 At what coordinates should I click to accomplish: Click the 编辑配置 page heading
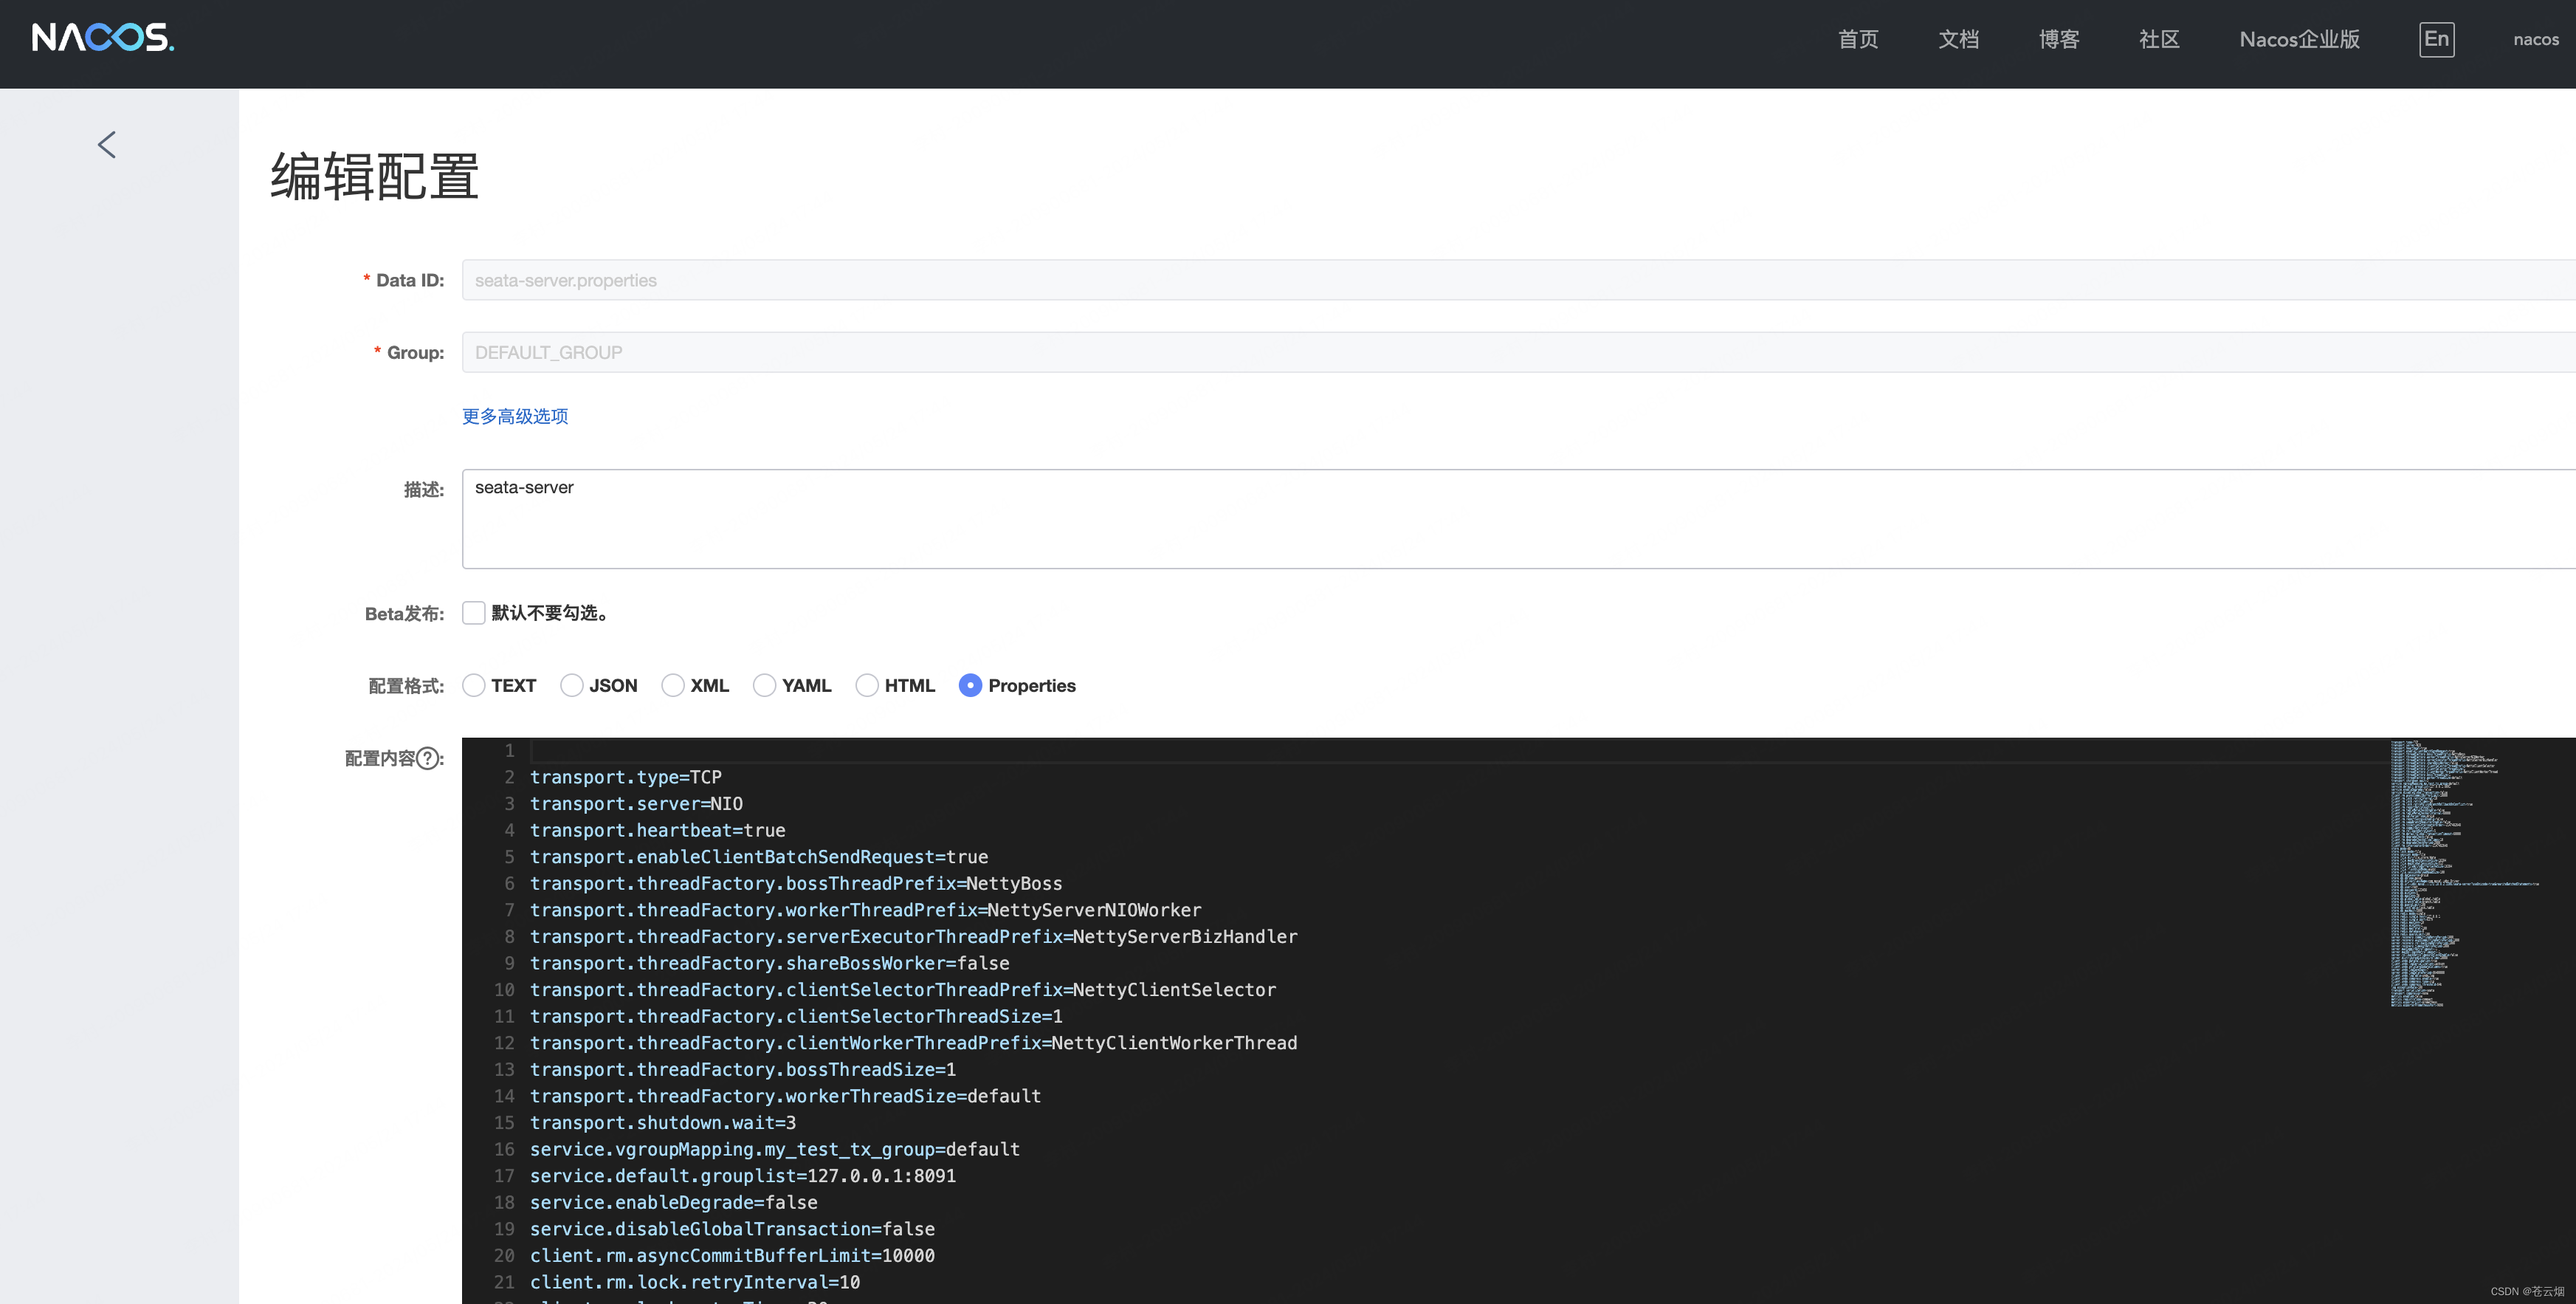374,177
